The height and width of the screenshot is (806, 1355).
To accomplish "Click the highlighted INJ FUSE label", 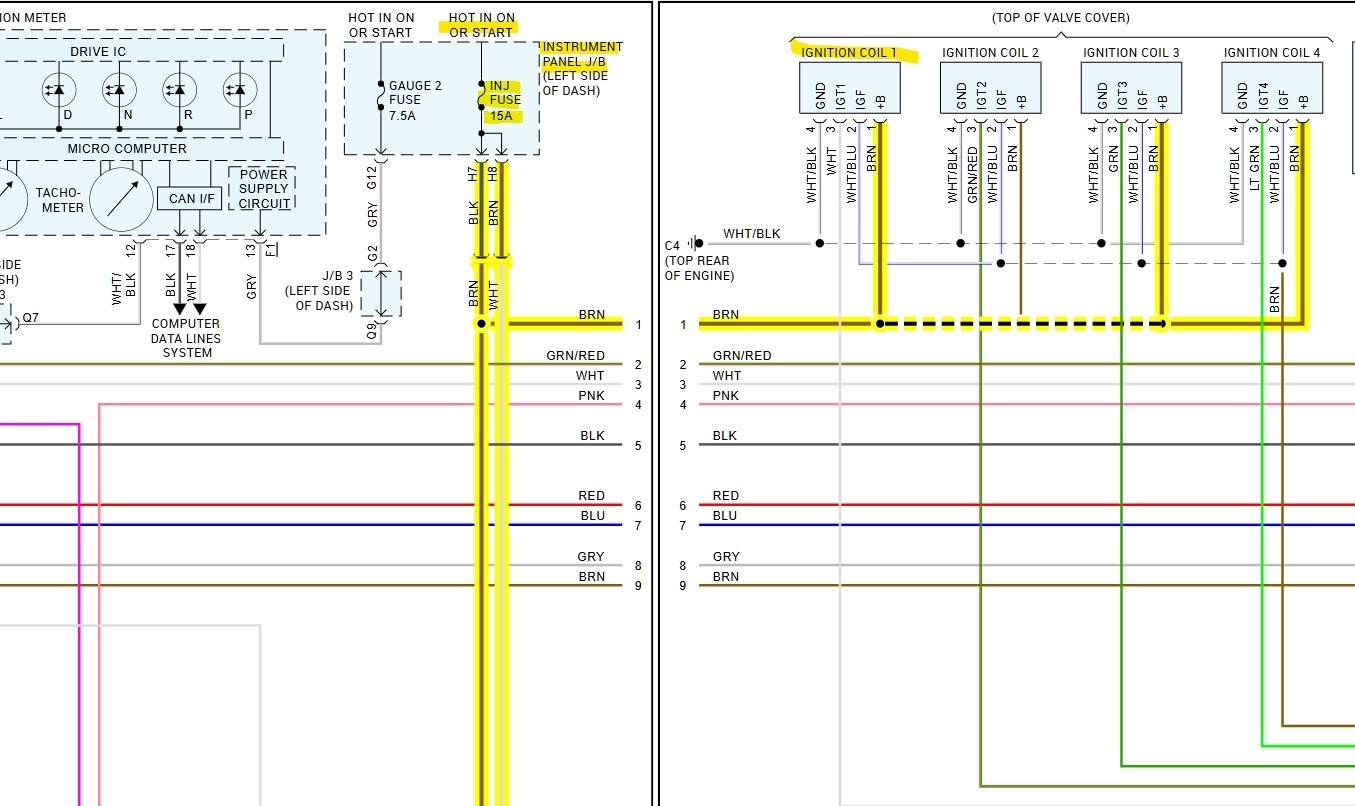I will [x=504, y=100].
